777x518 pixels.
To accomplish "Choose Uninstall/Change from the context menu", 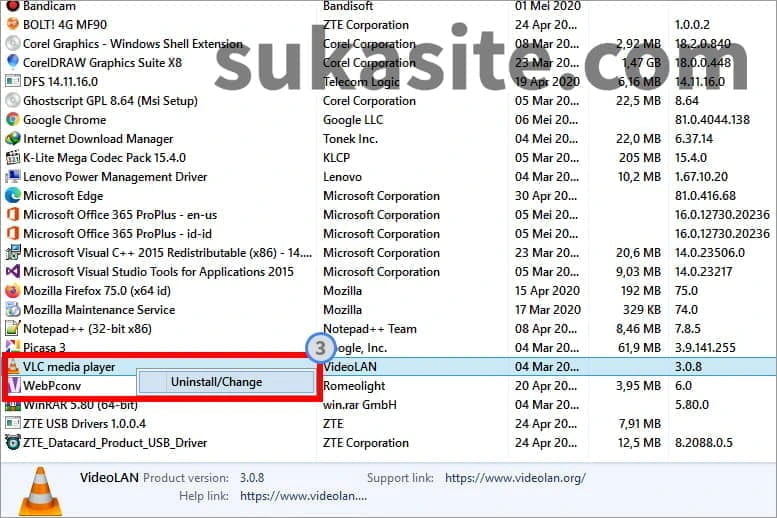I will click(226, 382).
